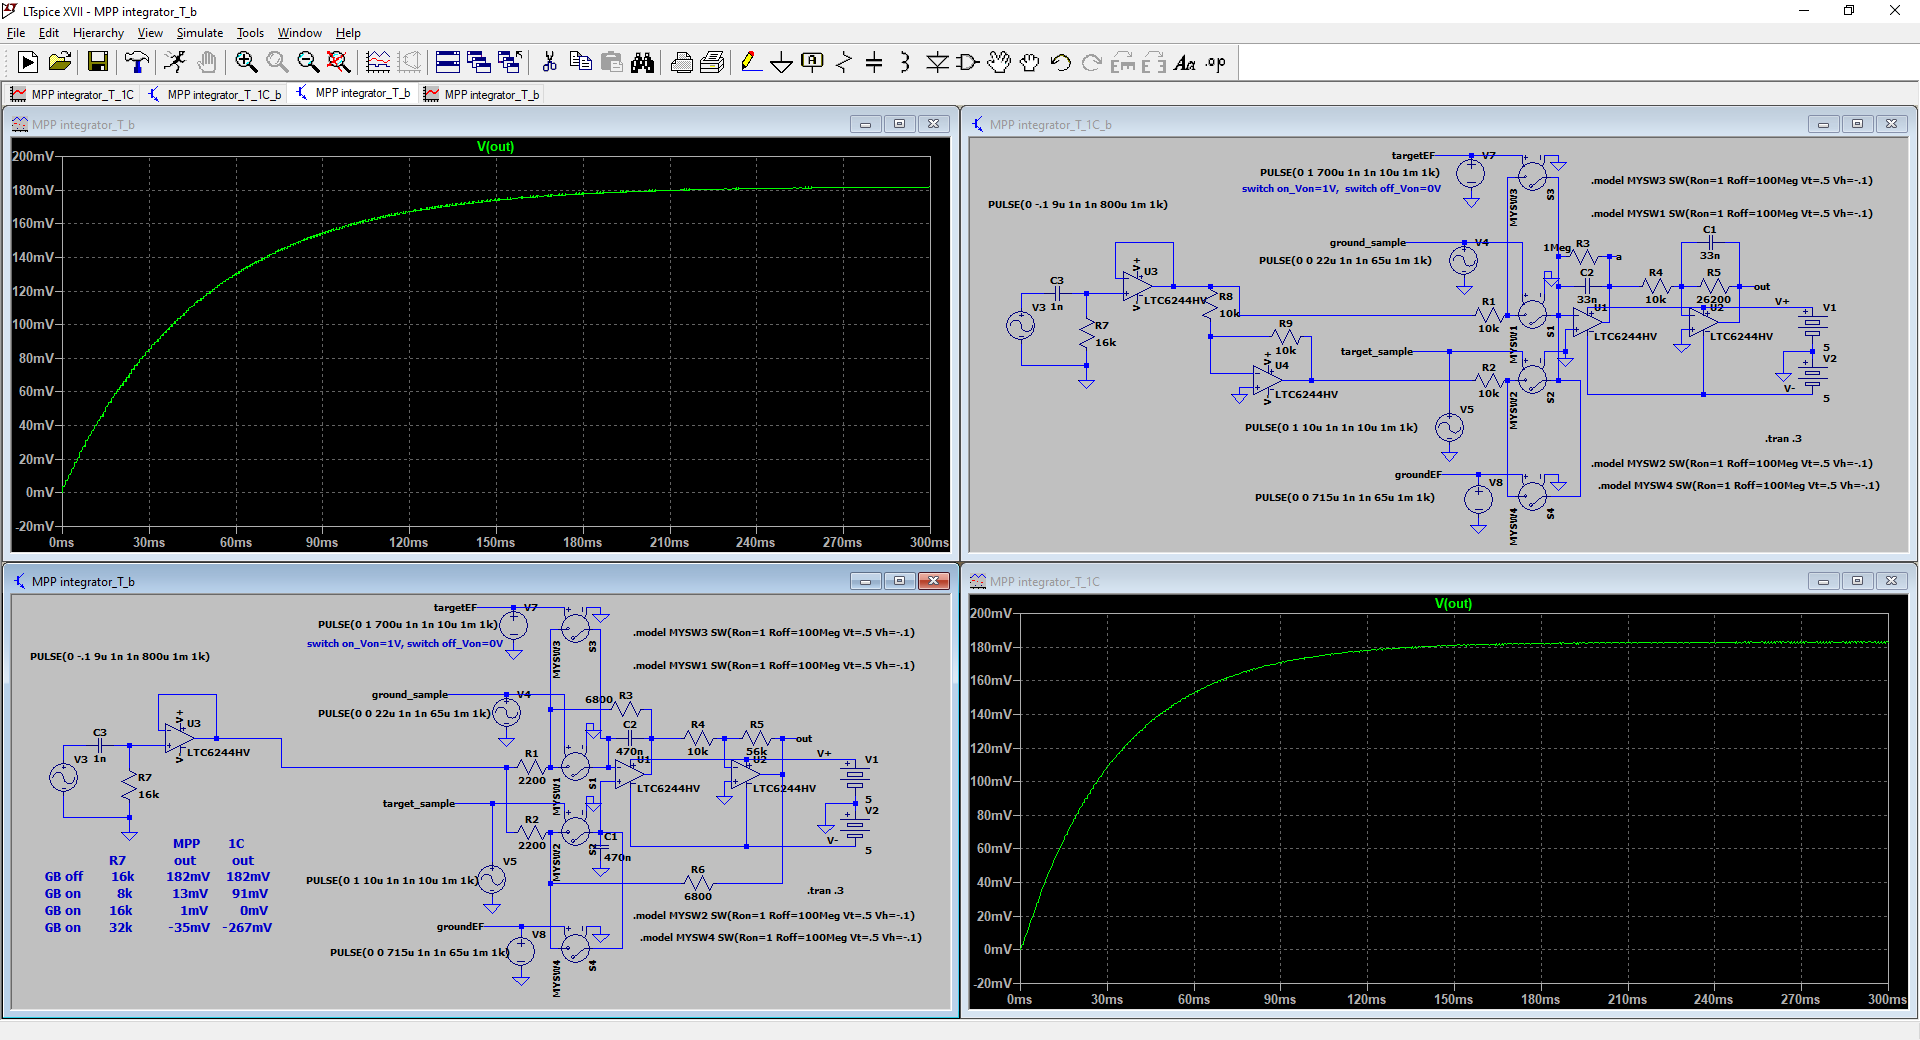Click the SPICE directive .op icon
This screenshot has height=1040, width=1920.
click(x=1215, y=63)
